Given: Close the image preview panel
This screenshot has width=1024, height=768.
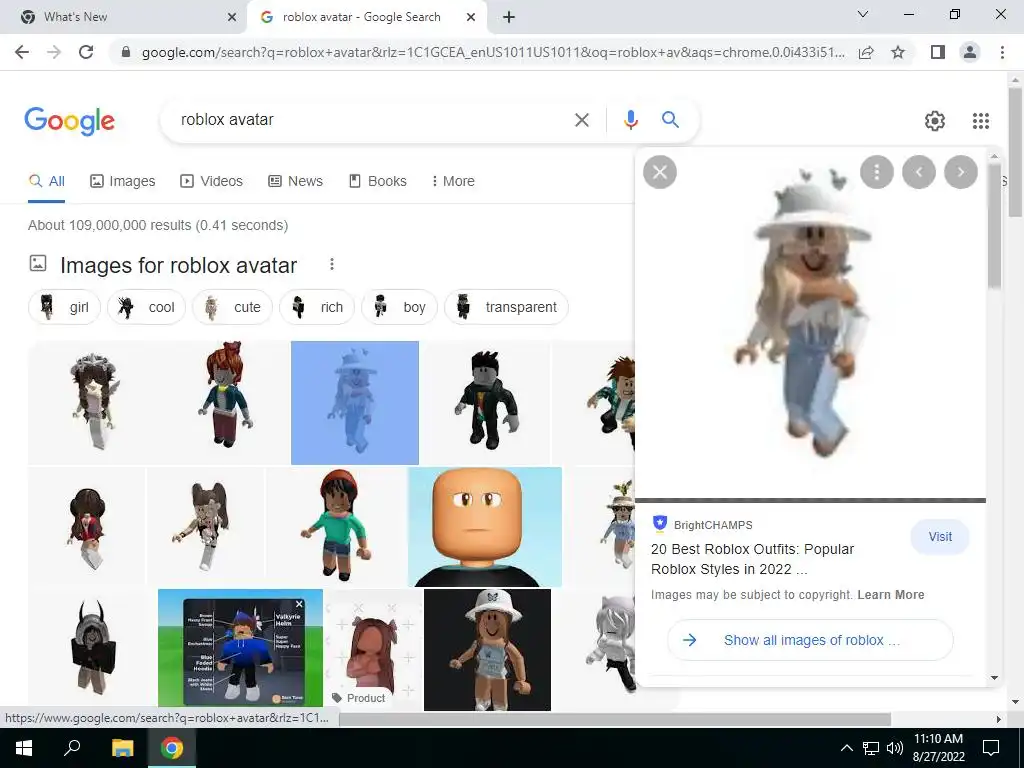Looking at the screenshot, I should [660, 172].
